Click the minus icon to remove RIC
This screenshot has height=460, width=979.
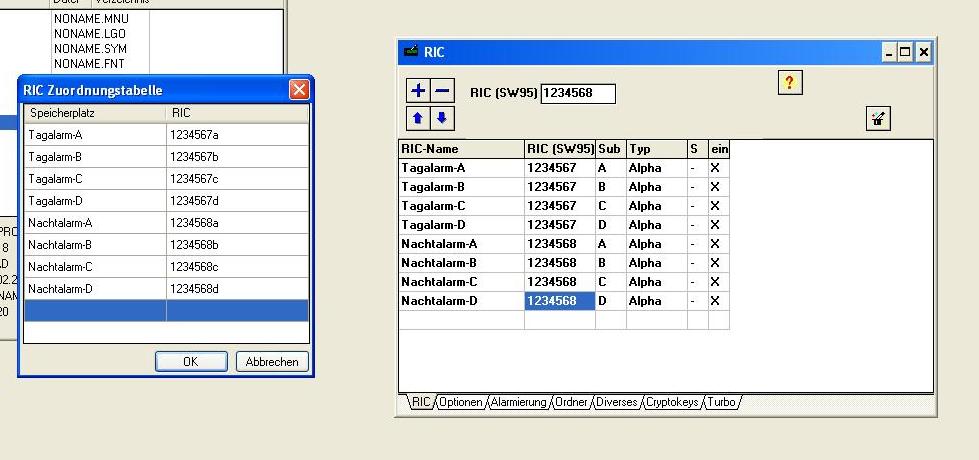pos(442,91)
